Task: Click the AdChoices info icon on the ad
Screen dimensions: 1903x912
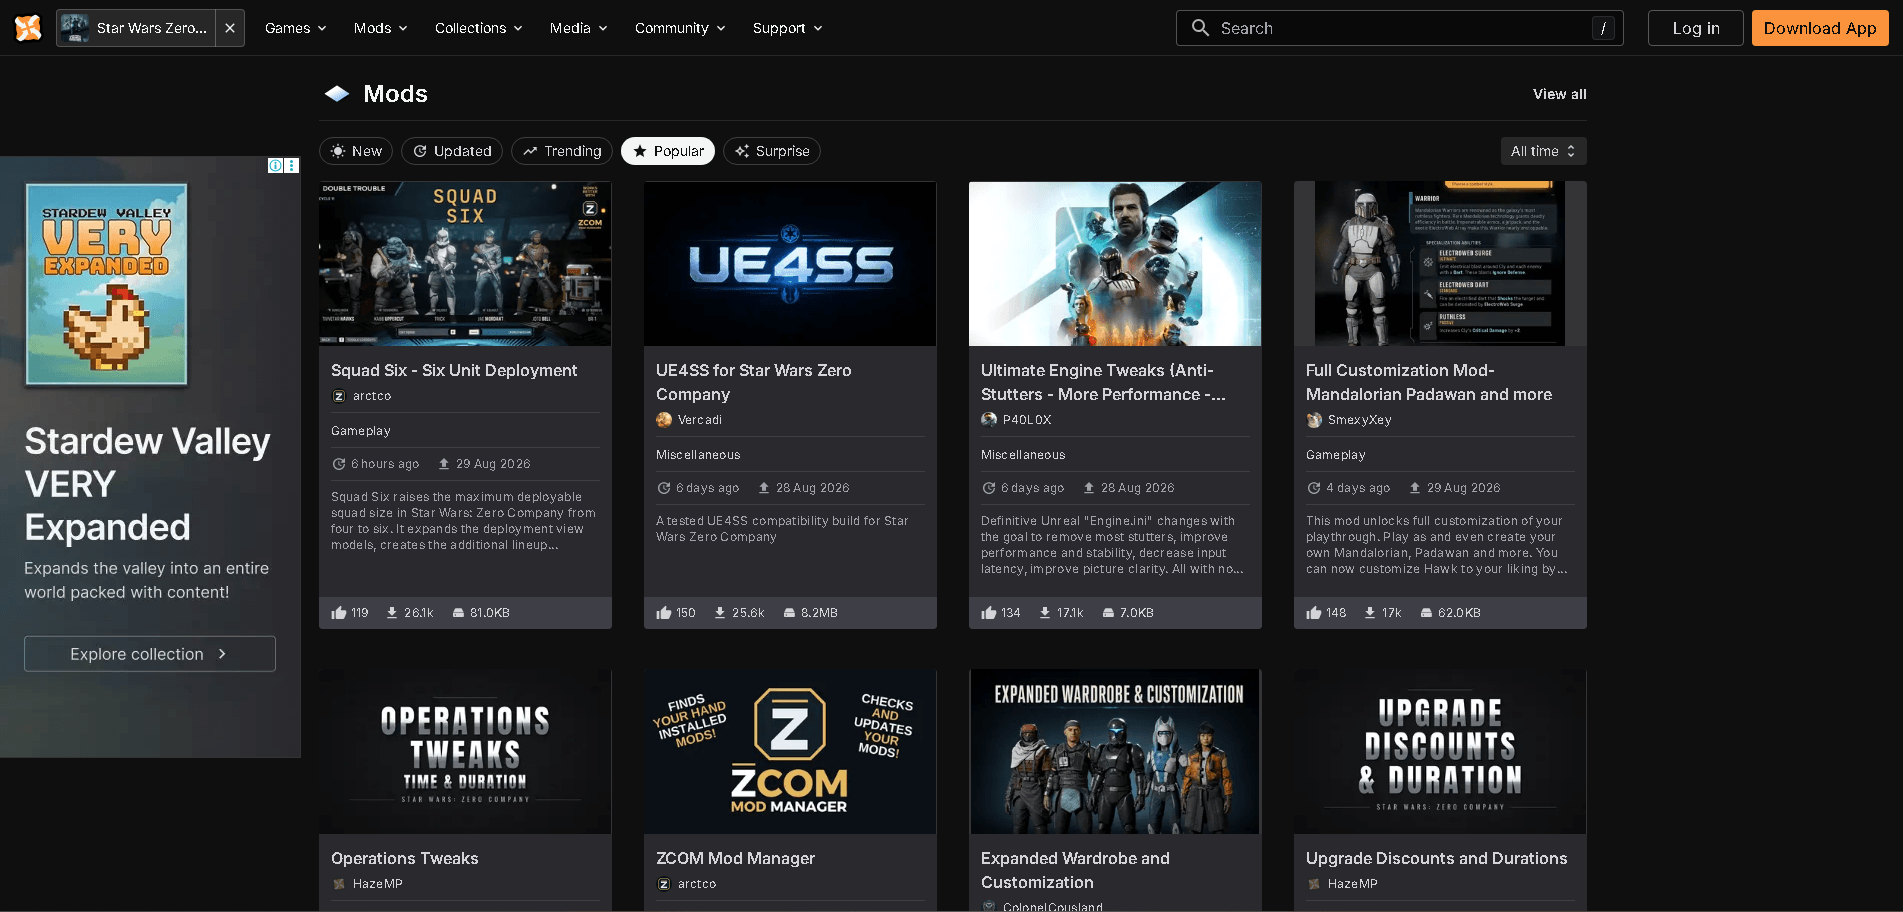Action: tap(275, 165)
